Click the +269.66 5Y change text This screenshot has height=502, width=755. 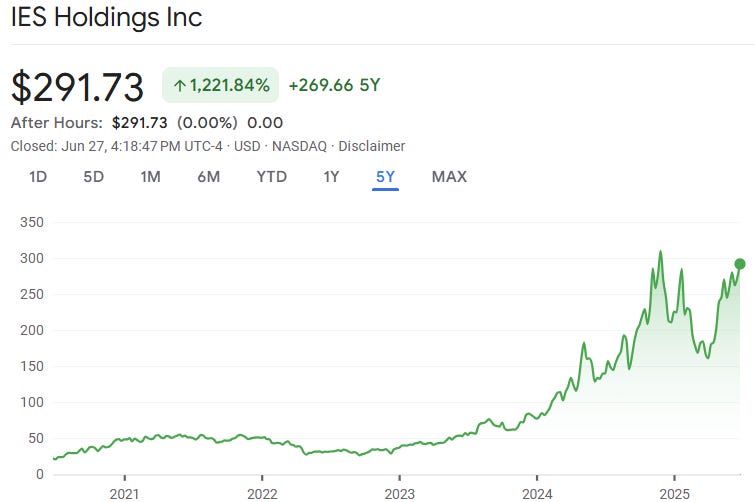coord(335,85)
